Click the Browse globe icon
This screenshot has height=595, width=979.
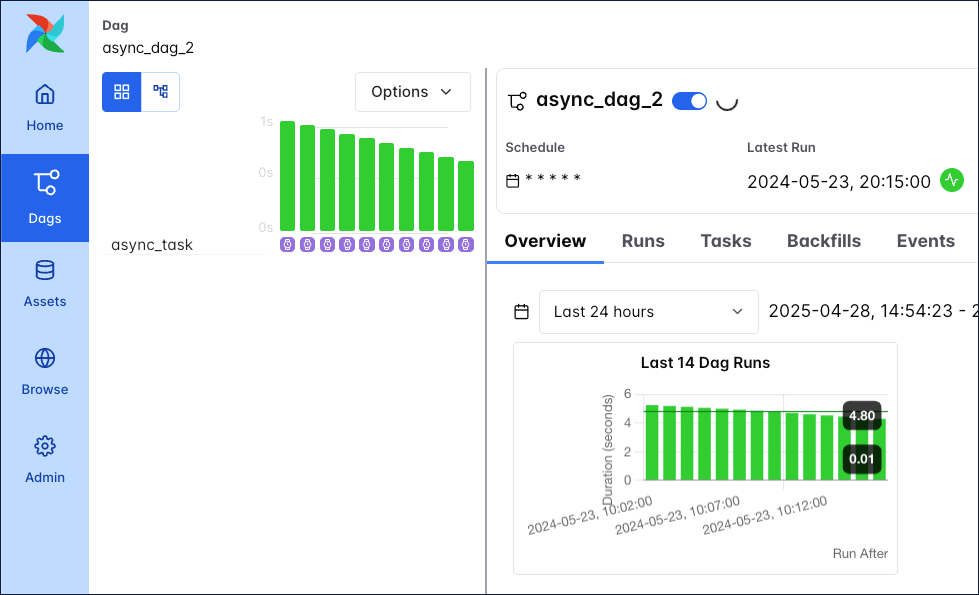44,357
